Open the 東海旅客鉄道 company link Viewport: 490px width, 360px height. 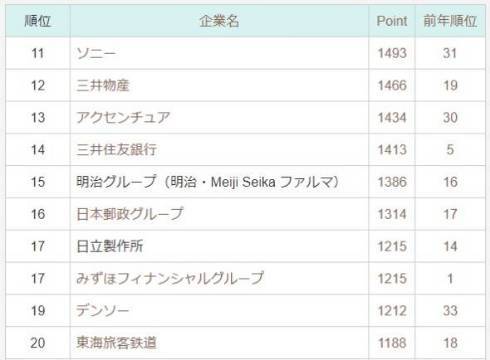click(116, 343)
